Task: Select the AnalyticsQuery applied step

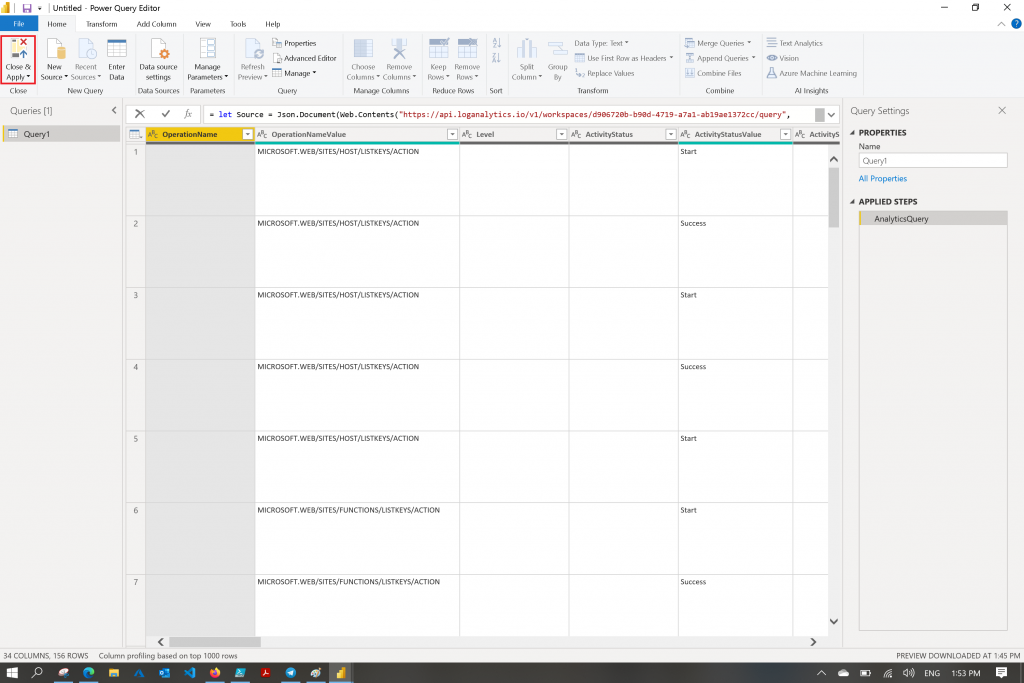Action: coord(901,218)
